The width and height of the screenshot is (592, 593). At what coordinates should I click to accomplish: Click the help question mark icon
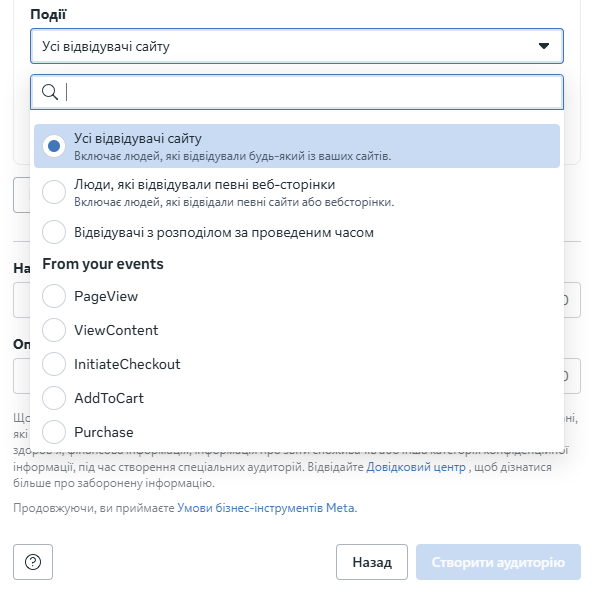pos(33,562)
